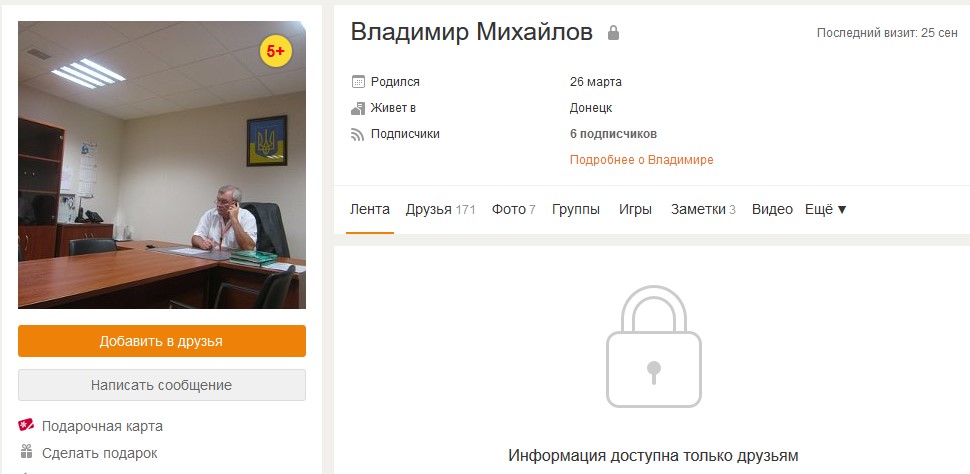The image size is (970, 474).
Task: Go to the Группы tab
Action: [576, 209]
